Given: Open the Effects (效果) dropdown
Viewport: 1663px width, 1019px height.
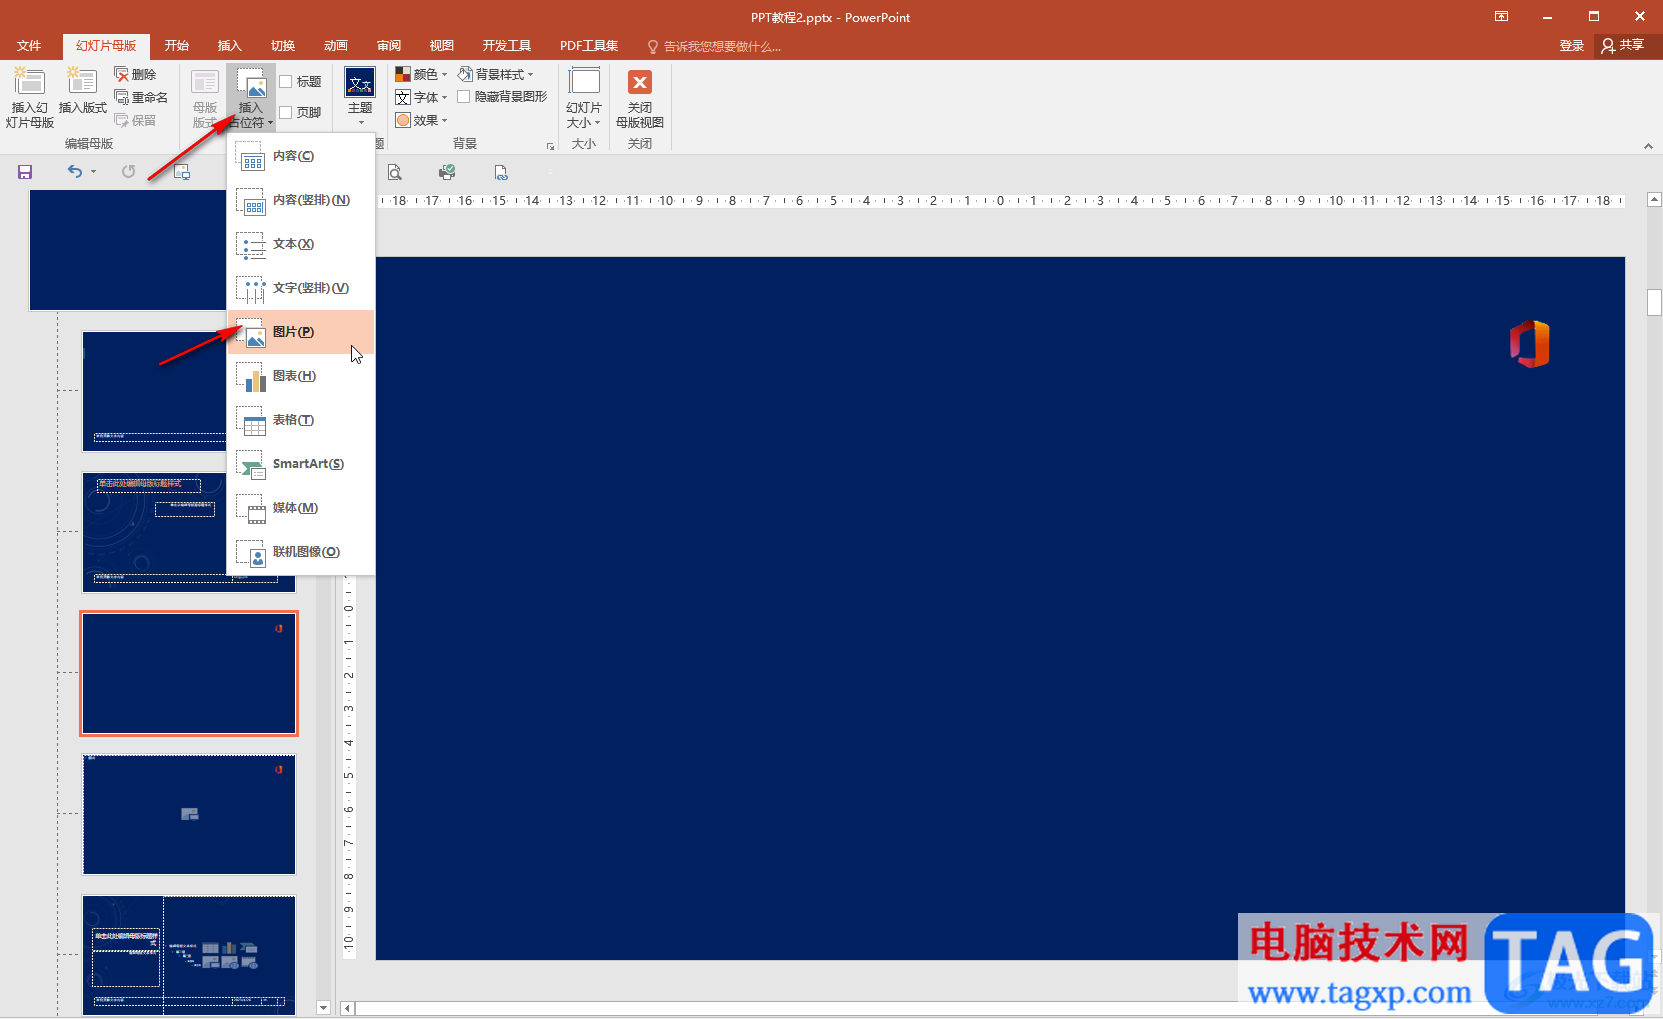Looking at the screenshot, I should (421, 120).
